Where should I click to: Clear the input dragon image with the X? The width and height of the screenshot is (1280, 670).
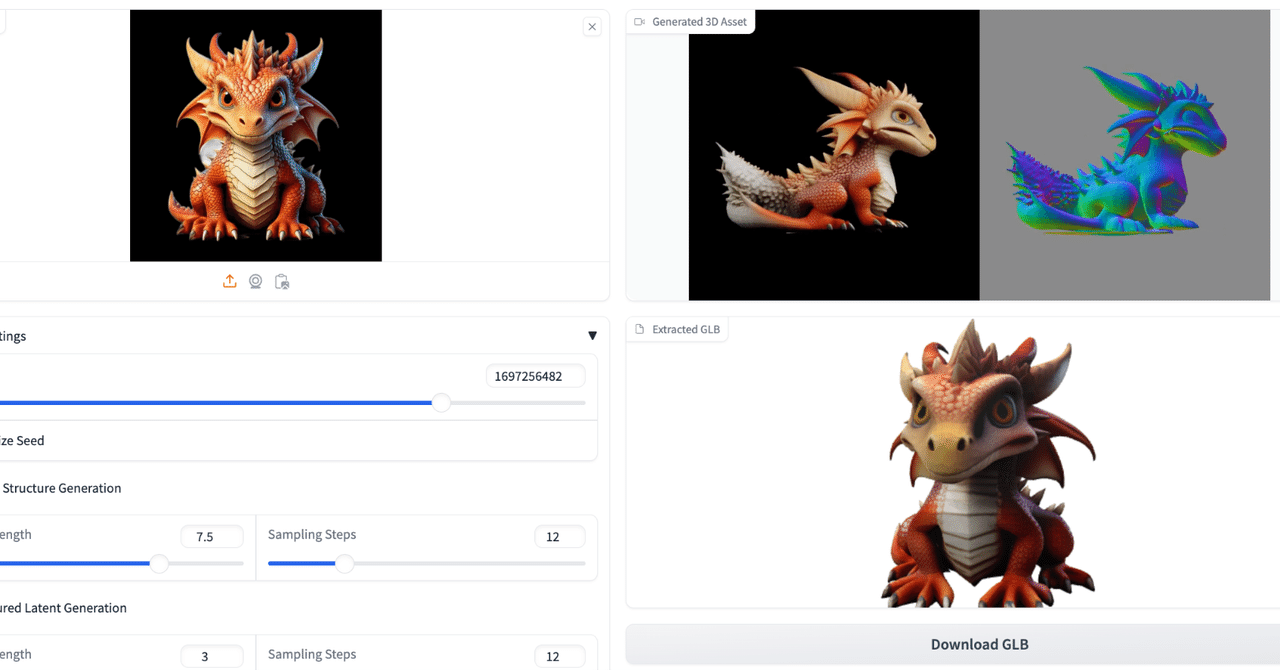(592, 26)
